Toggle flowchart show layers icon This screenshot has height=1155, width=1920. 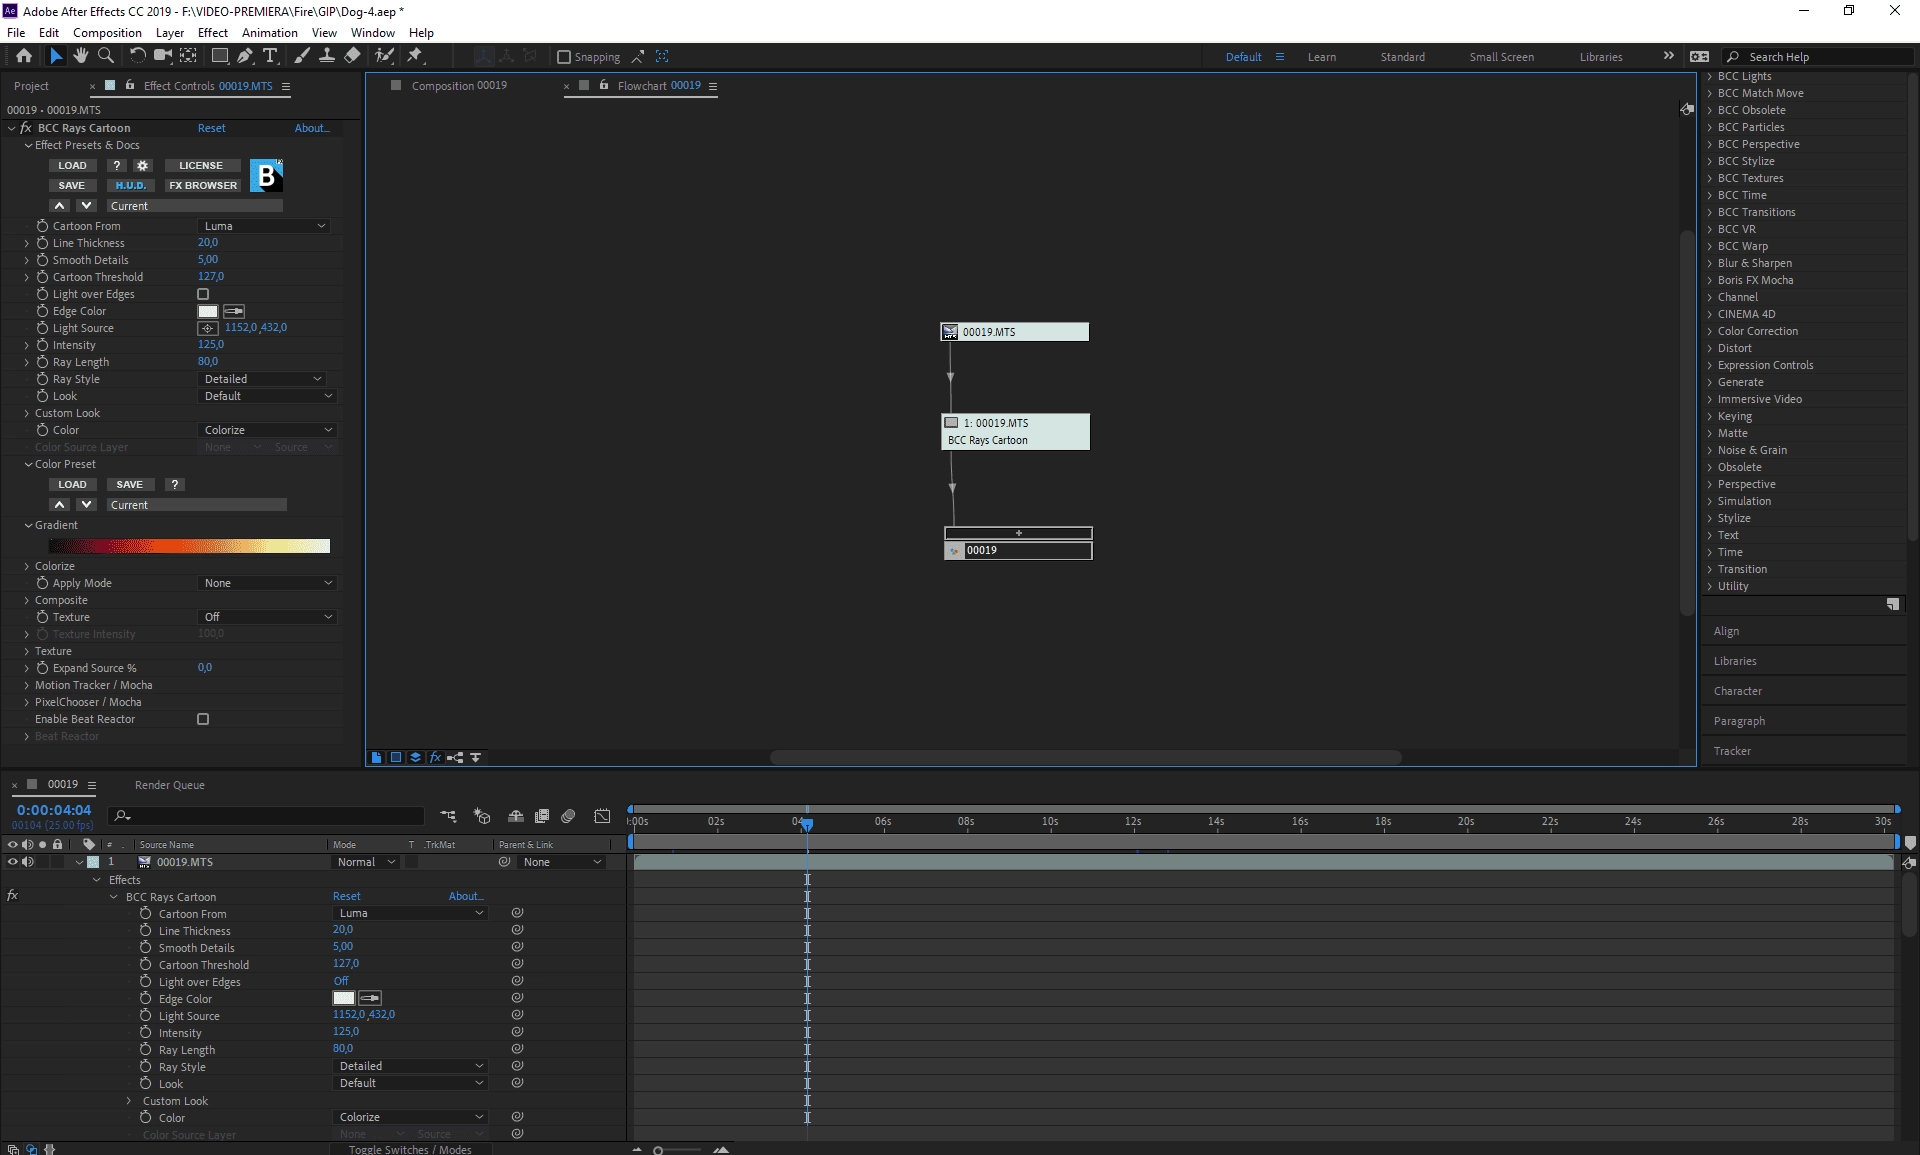click(415, 758)
